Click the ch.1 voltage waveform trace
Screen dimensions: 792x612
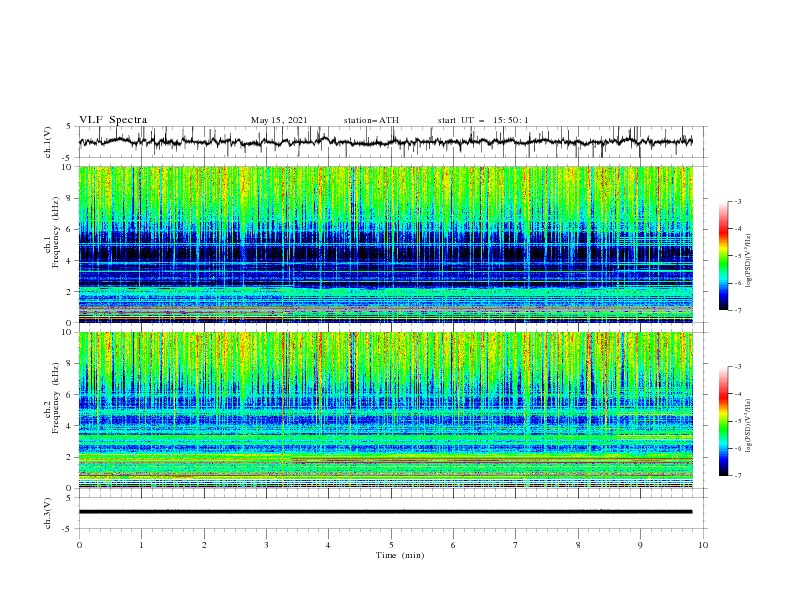point(385,142)
